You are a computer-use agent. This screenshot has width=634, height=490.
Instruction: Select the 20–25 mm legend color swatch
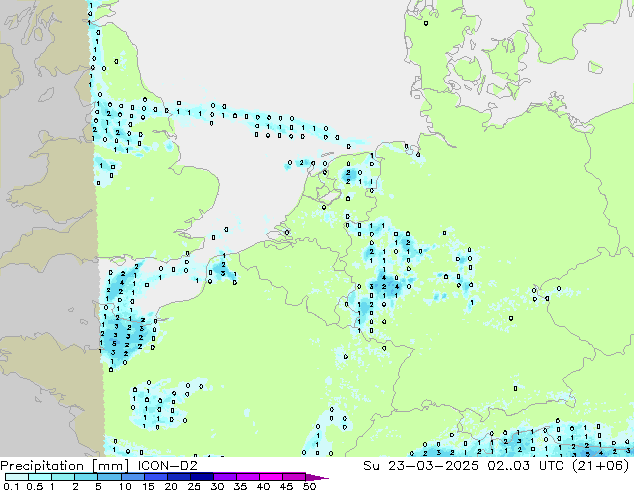178,477
